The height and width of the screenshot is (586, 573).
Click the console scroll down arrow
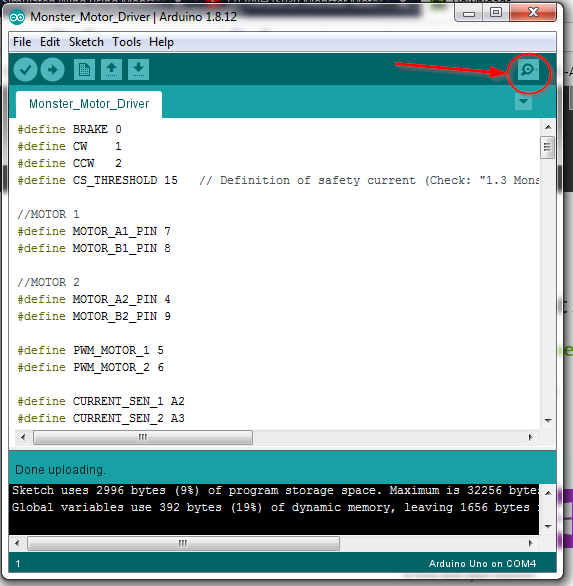click(548, 527)
